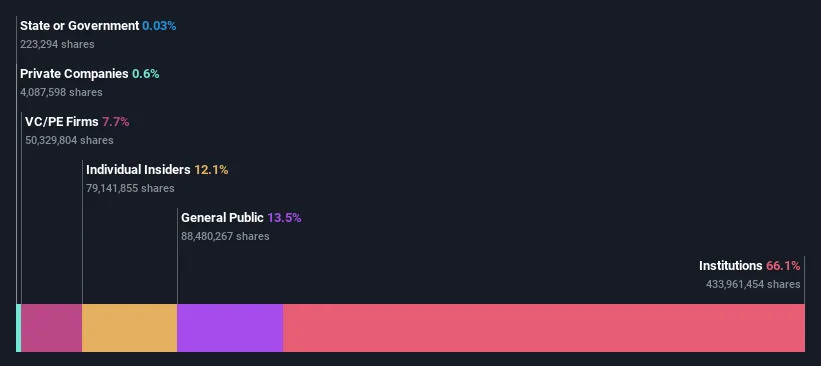Screen dimensions: 821x366
Task: Select the 12.1% percentage value
Action: 211,170
